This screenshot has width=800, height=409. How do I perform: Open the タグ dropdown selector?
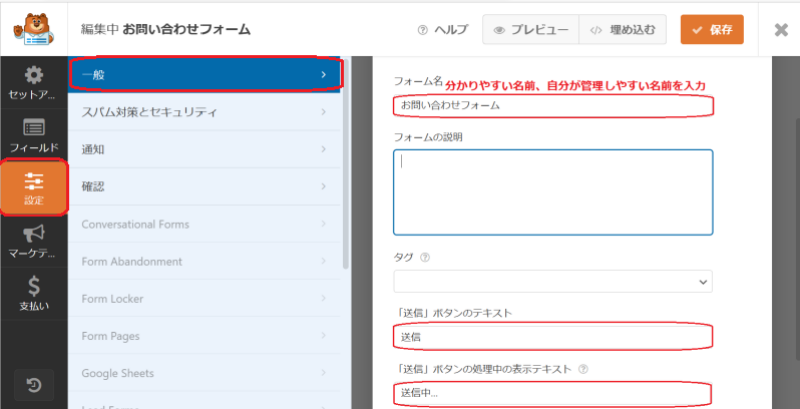(x=553, y=282)
